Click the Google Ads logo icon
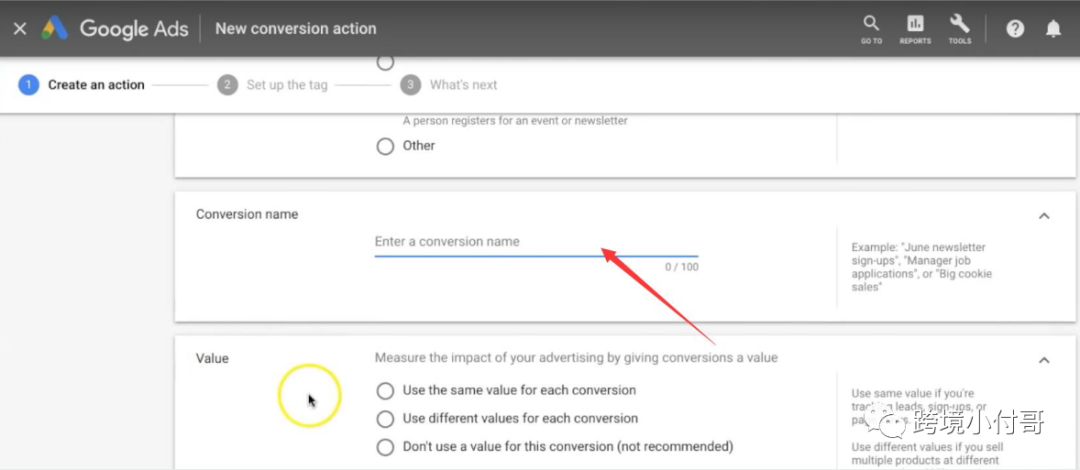 coord(54,29)
